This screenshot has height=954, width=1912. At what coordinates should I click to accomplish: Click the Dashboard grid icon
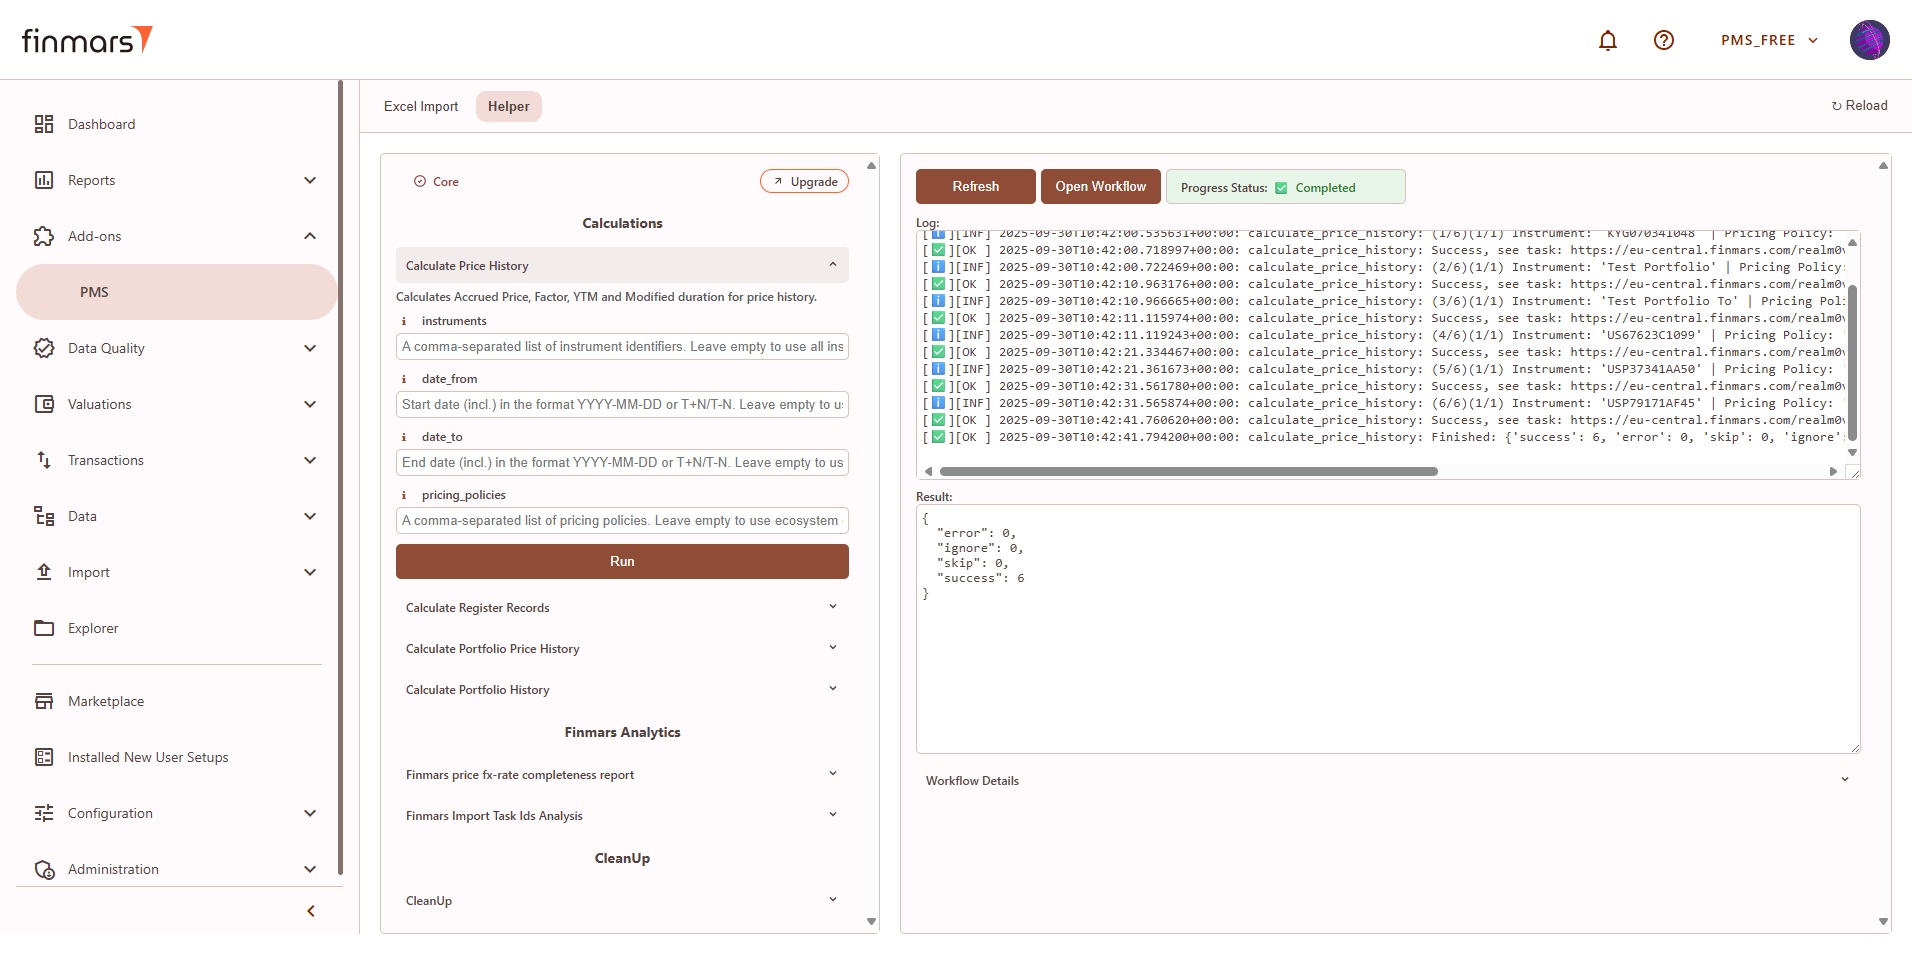coord(44,124)
